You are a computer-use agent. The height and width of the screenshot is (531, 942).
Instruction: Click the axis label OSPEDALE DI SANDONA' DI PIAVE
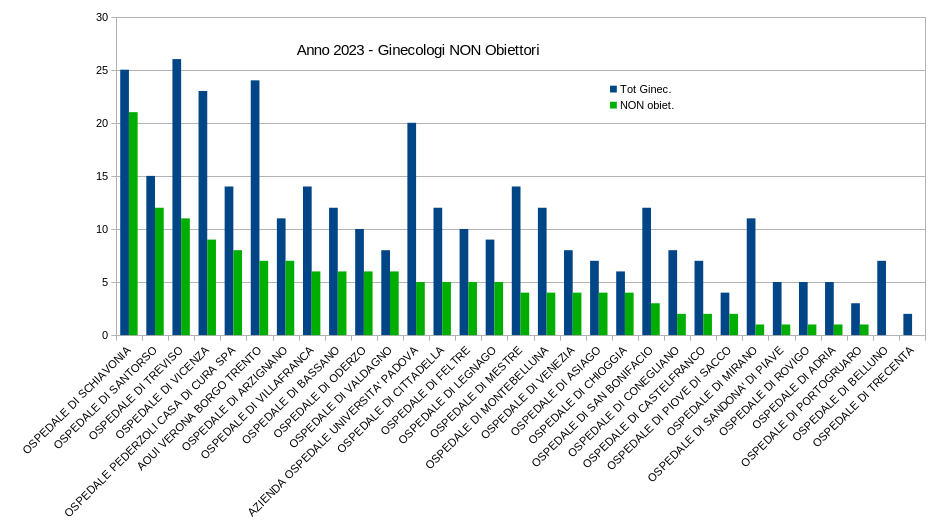[715, 414]
